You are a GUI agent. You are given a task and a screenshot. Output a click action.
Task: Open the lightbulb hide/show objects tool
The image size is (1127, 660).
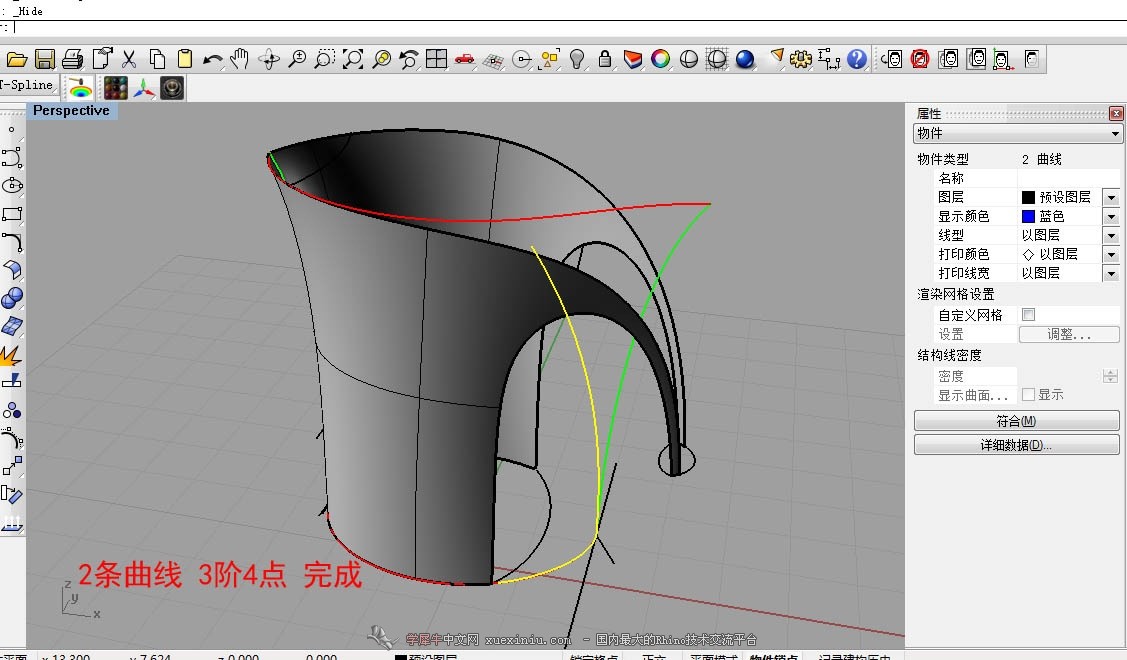[576, 59]
